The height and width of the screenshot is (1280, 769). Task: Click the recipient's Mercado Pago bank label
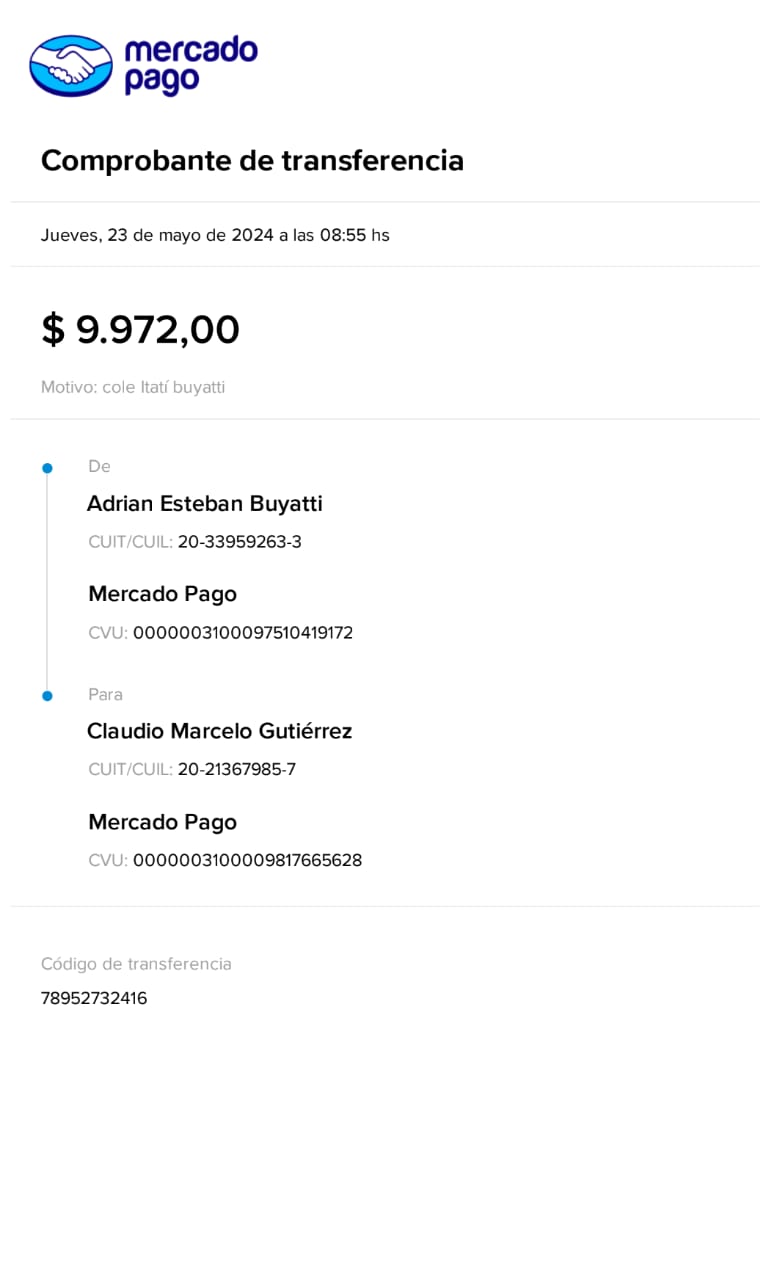coord(162,822)
